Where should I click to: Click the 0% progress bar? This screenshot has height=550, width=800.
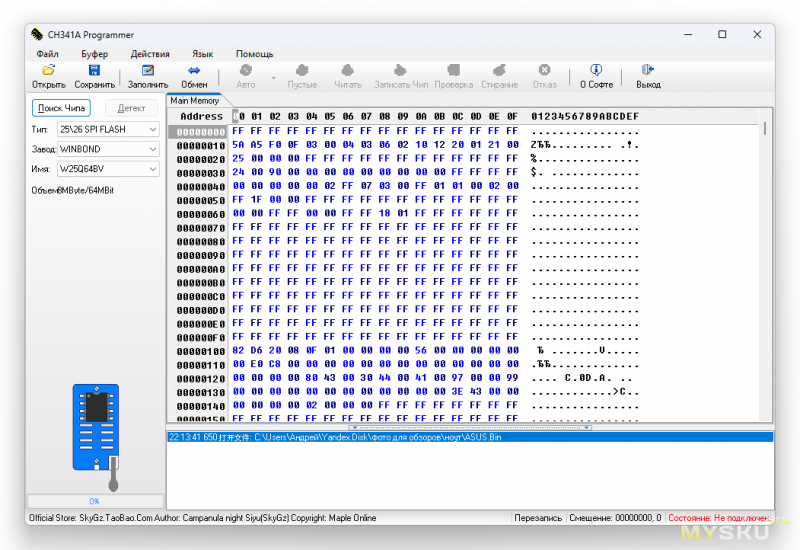point(94,501)
